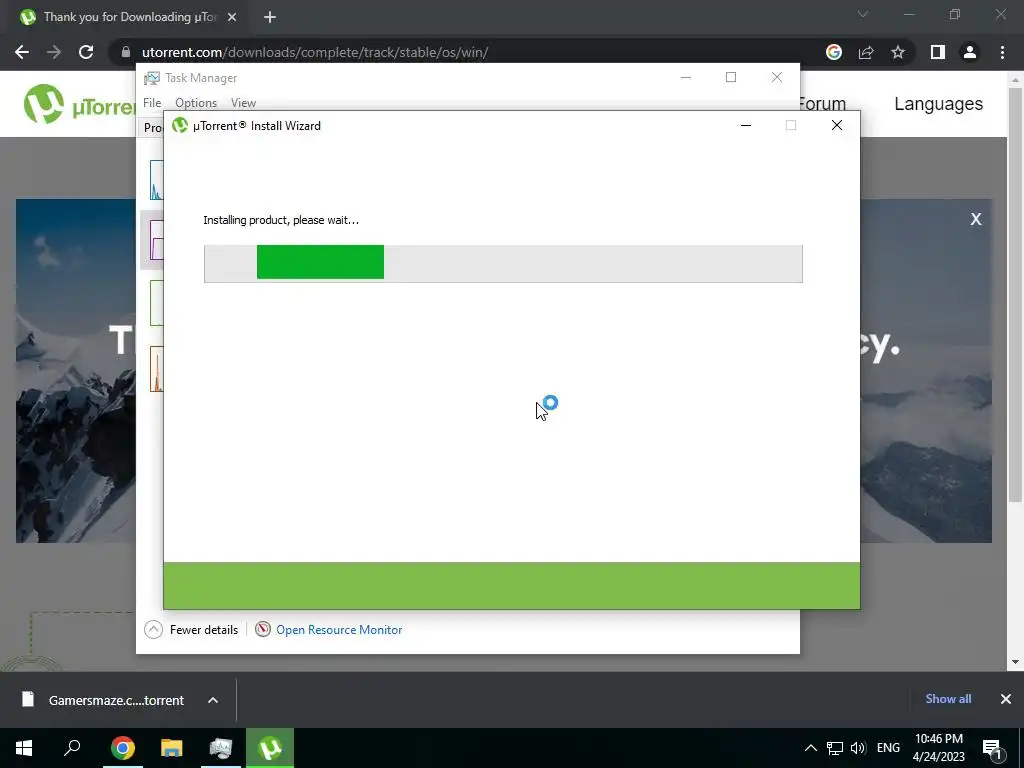Reload the uTorrent download page

[x=86, y=52]
